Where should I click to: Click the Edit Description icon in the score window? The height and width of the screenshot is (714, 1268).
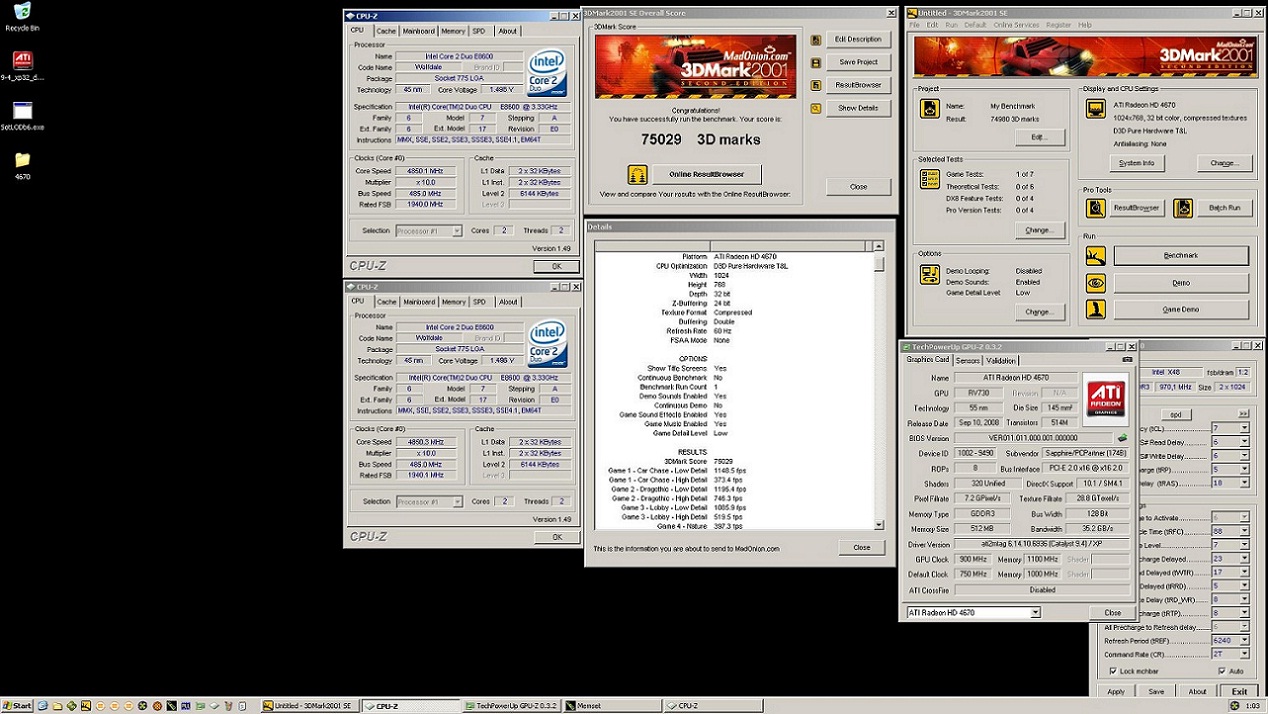[816, 40]
